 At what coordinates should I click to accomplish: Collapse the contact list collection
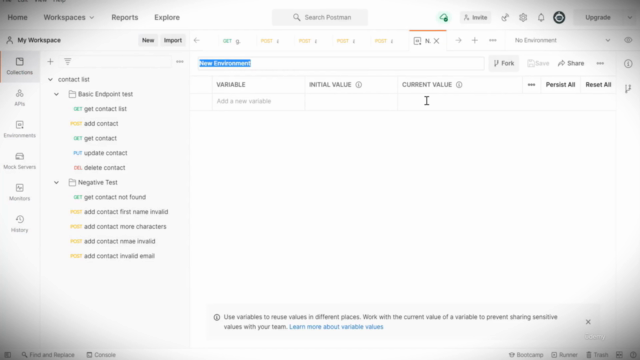click(x=50, y=79)
